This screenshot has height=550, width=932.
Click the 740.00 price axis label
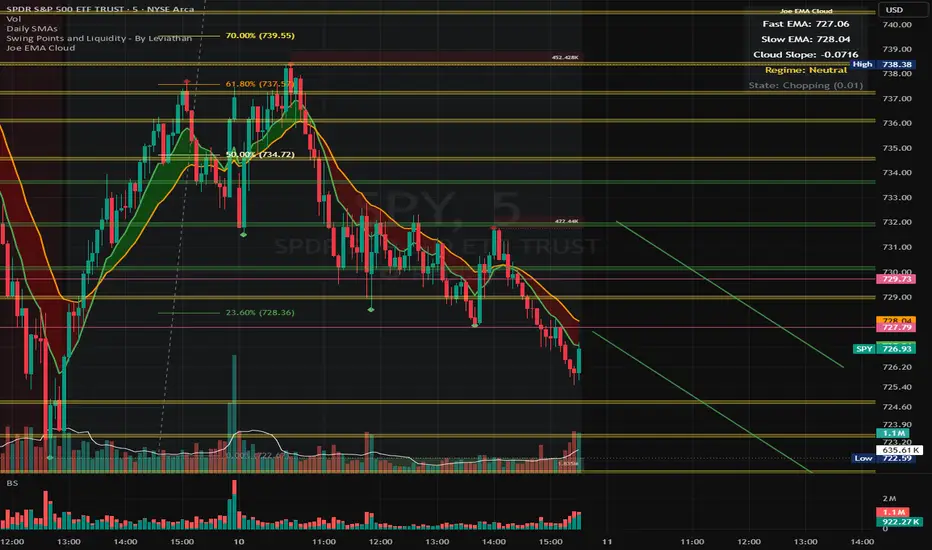tap(897, 25)
